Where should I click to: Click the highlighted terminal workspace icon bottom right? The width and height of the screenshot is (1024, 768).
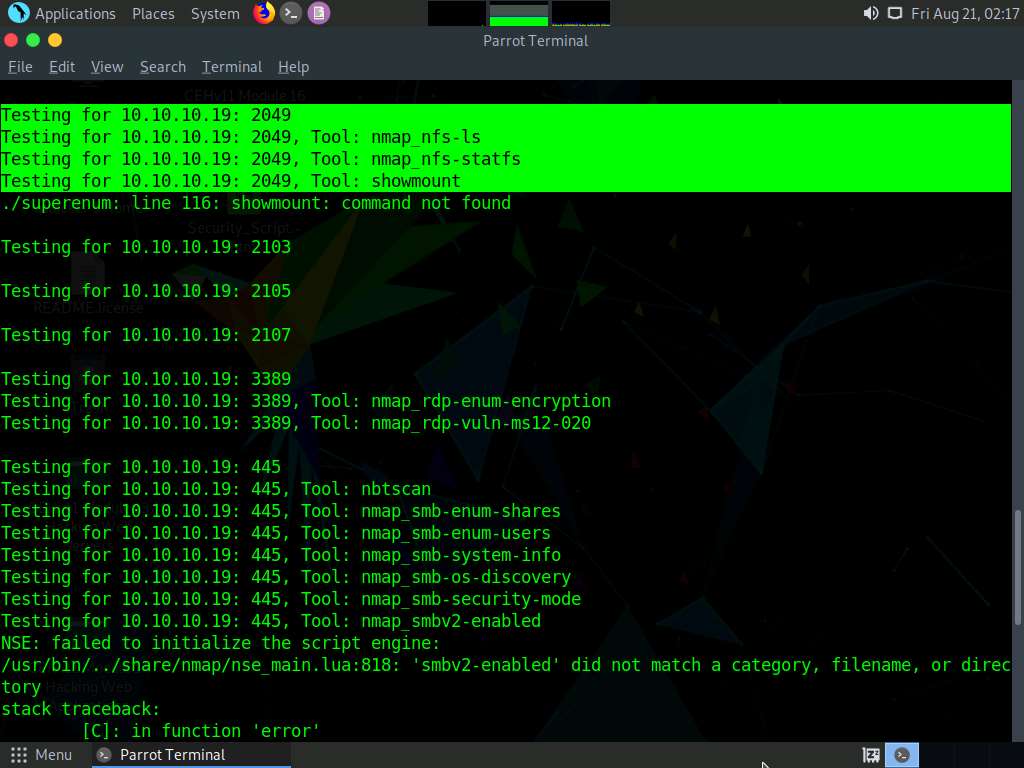click(902, 755)
